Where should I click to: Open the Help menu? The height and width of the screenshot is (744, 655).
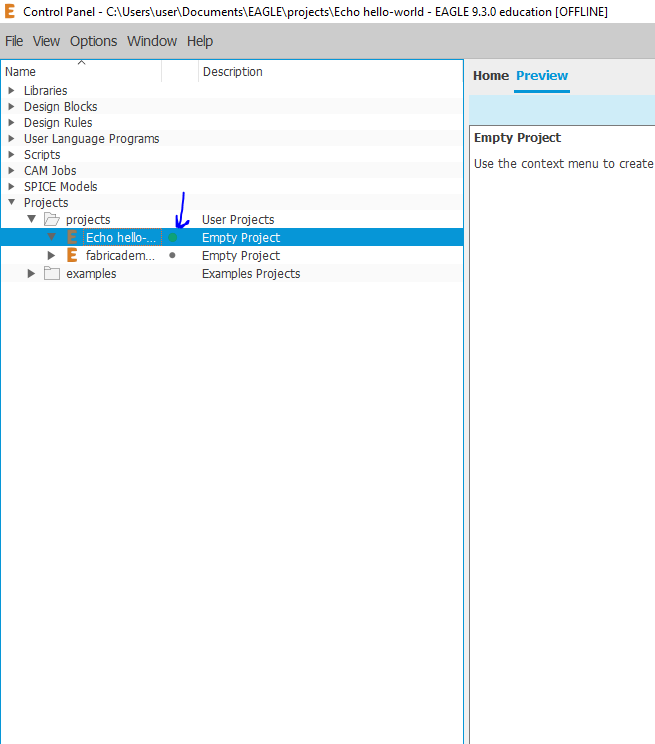coord(200,41)
